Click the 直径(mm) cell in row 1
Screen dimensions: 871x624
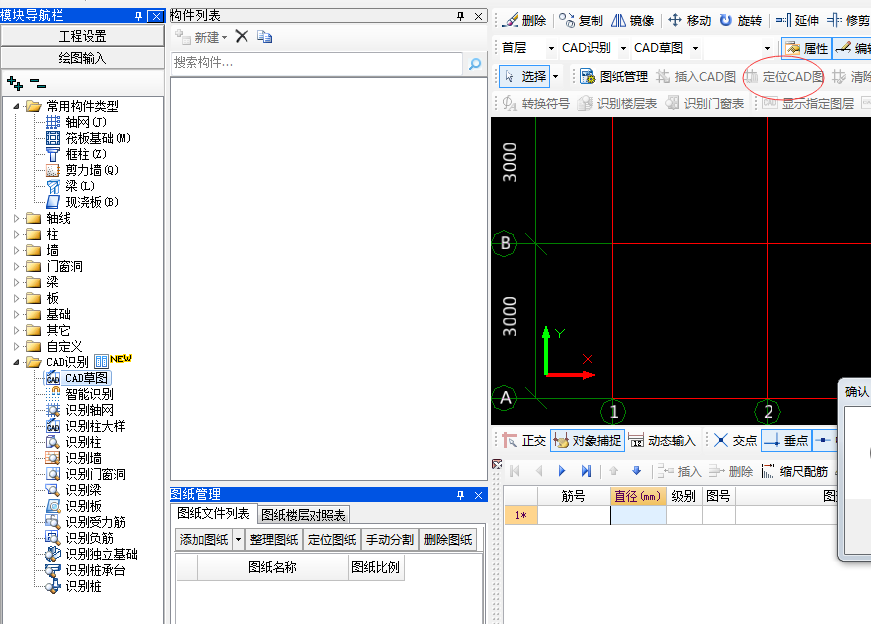[638, 515]
